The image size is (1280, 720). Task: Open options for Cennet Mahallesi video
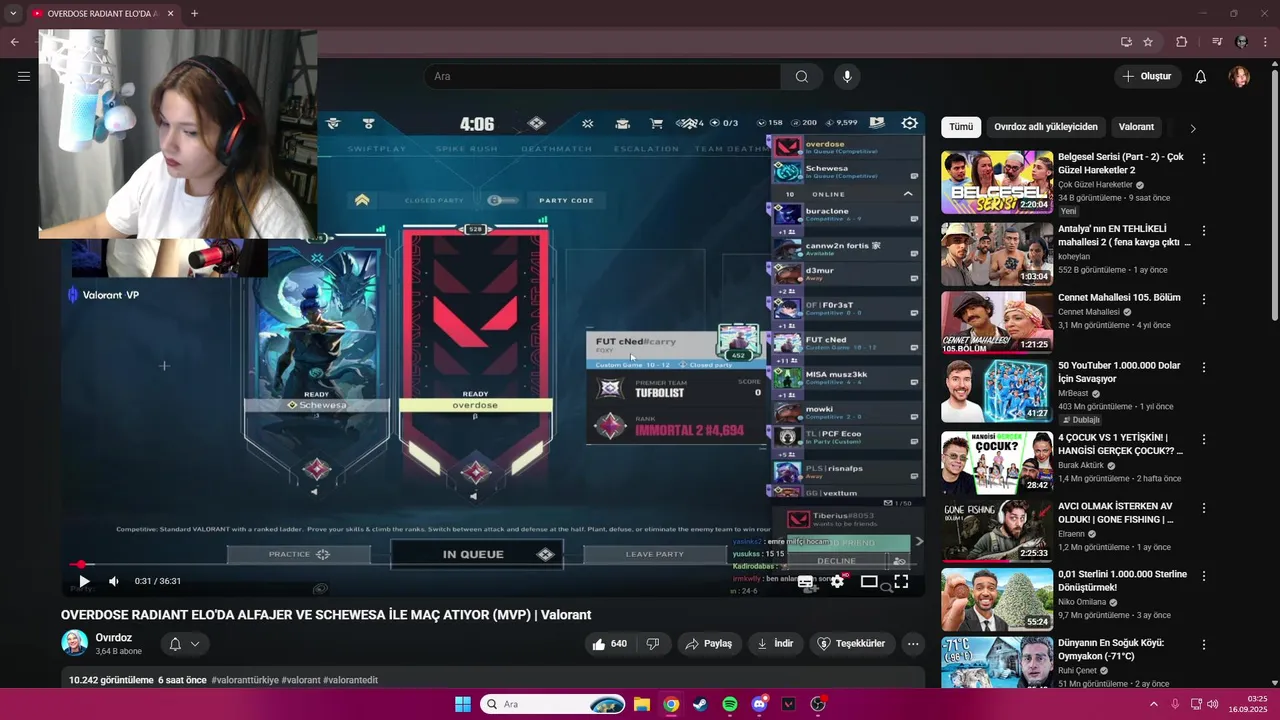click(x=1204, y=299)
